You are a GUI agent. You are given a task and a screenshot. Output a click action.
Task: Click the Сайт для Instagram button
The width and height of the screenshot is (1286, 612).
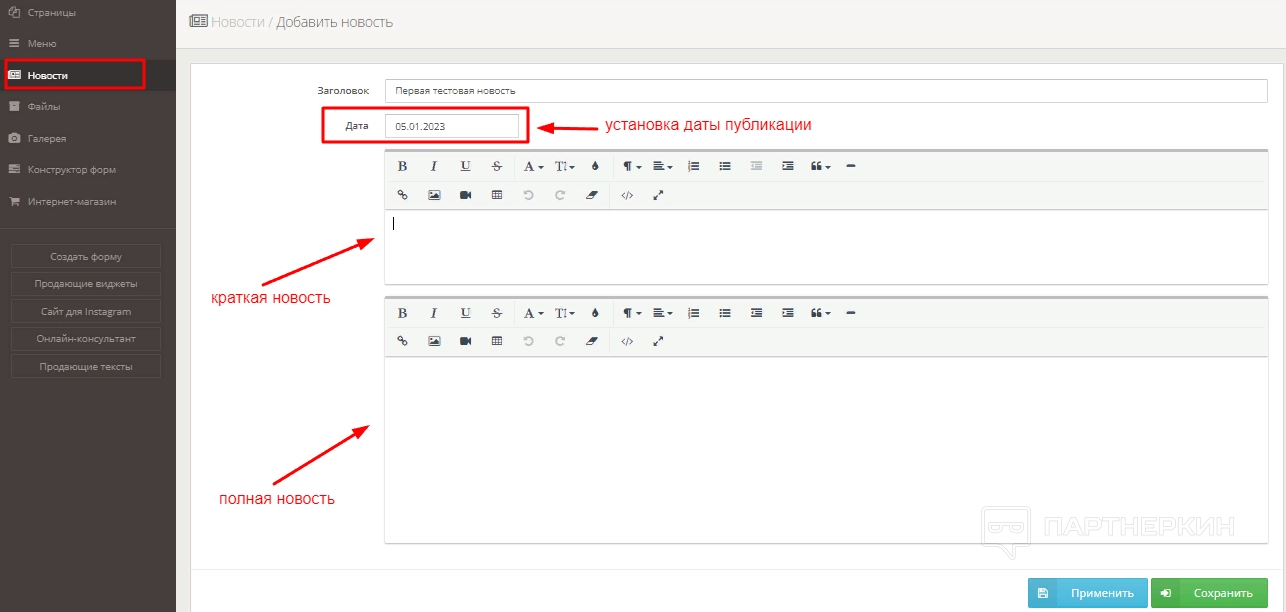tap(86, 312)
